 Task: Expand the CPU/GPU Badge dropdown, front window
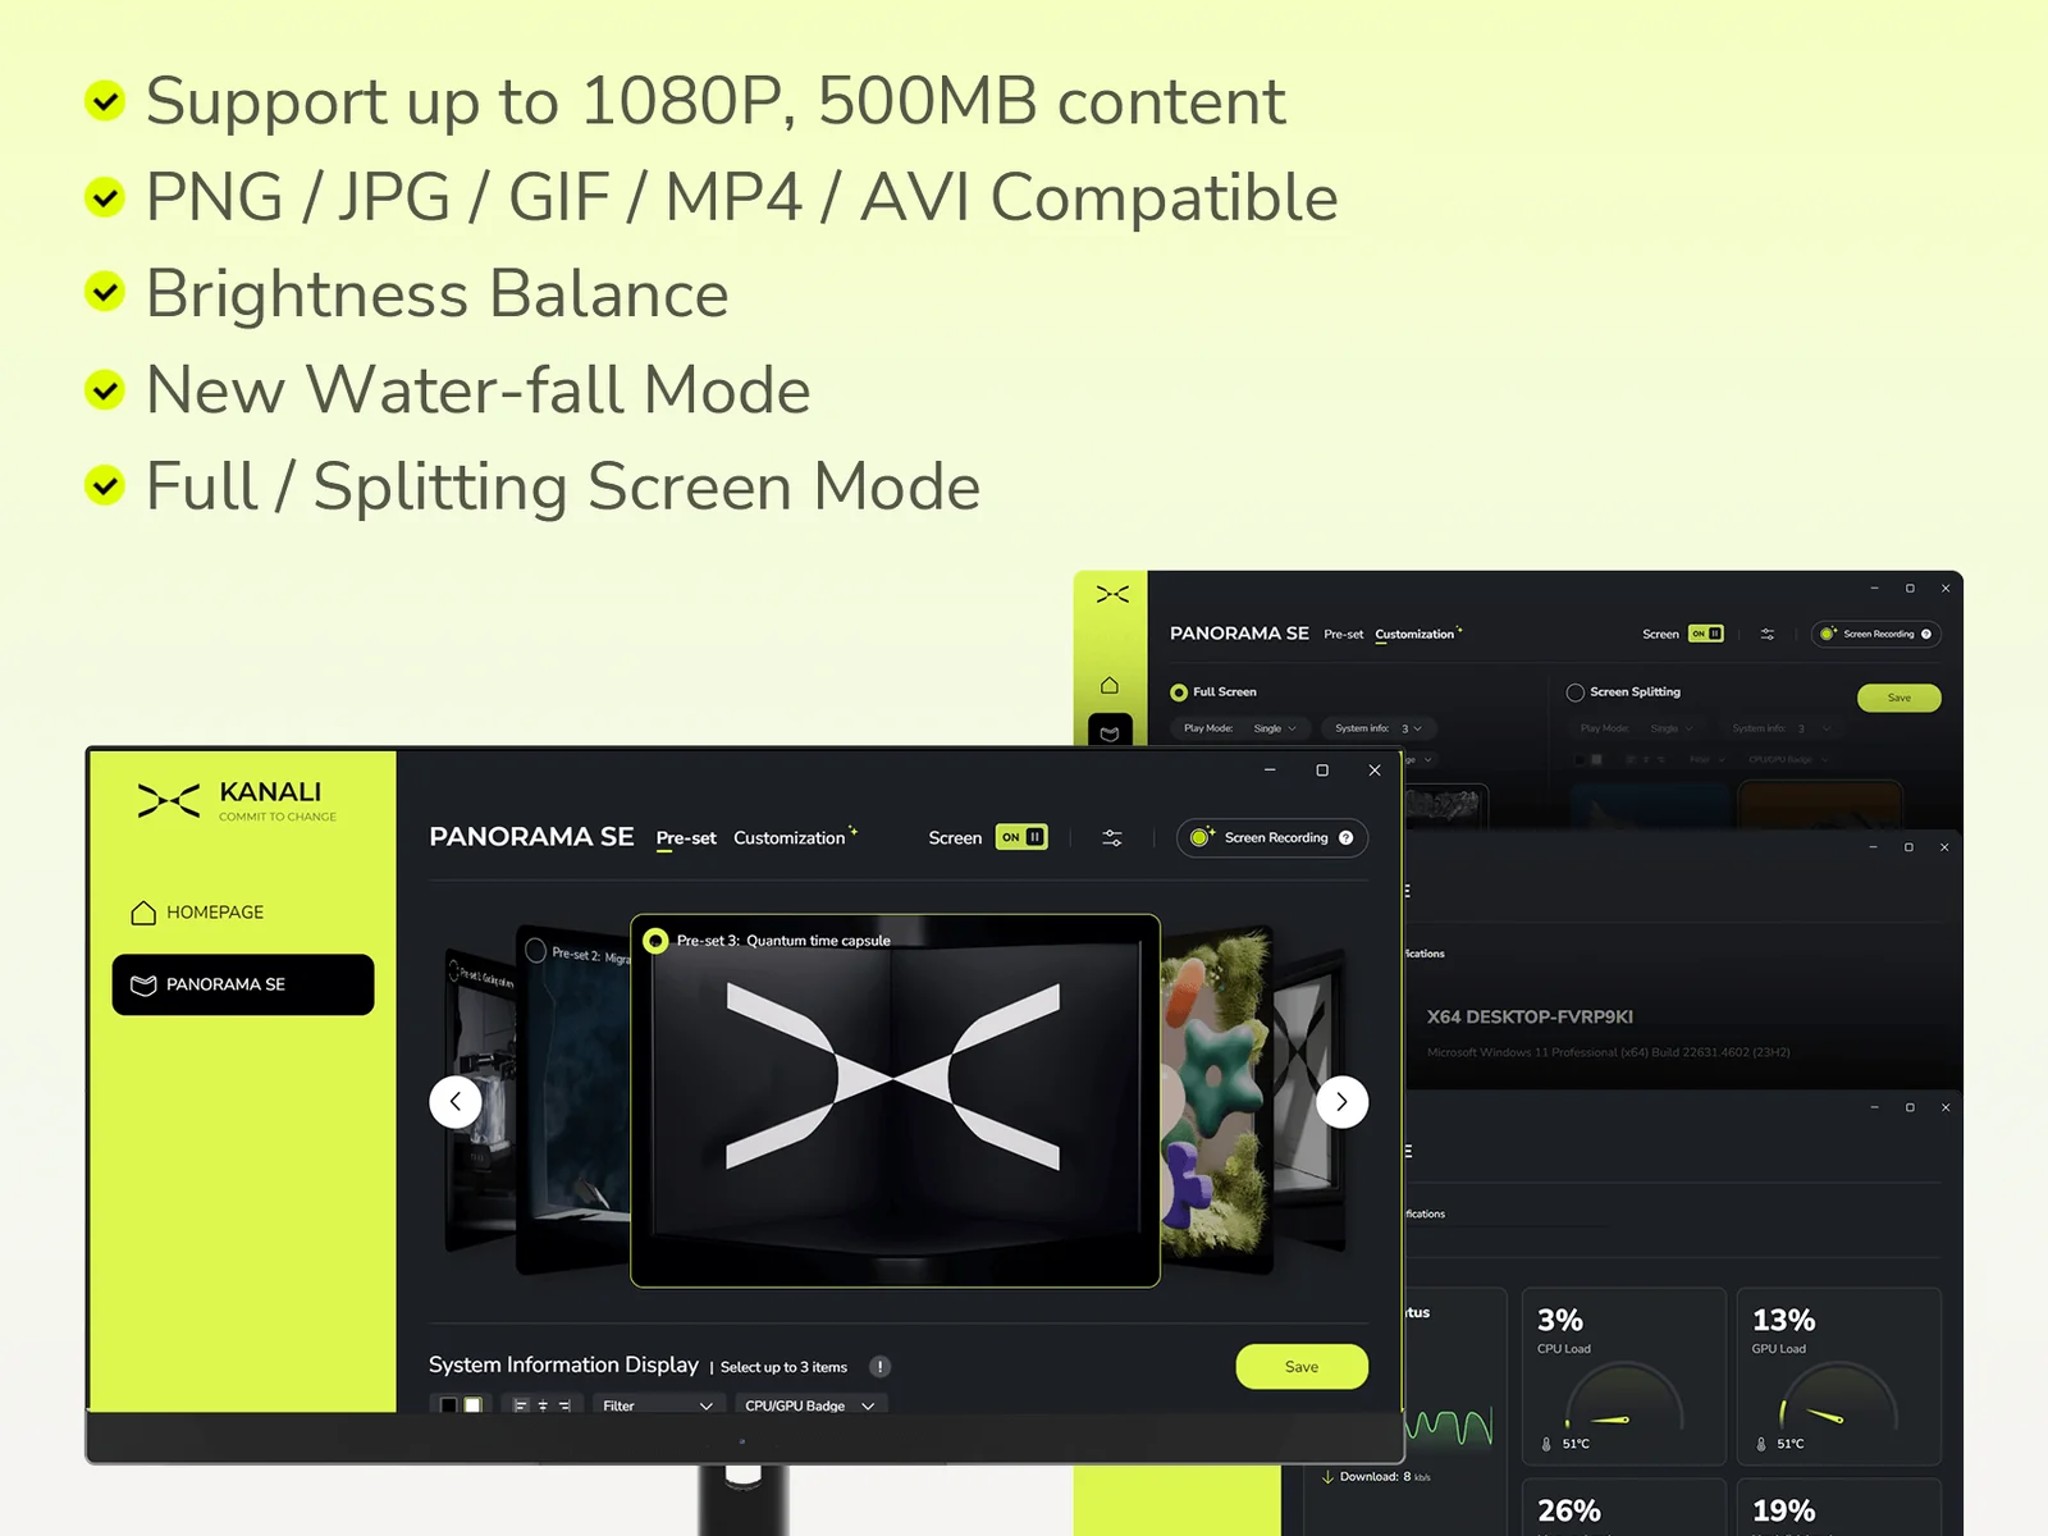point(810,1405)
